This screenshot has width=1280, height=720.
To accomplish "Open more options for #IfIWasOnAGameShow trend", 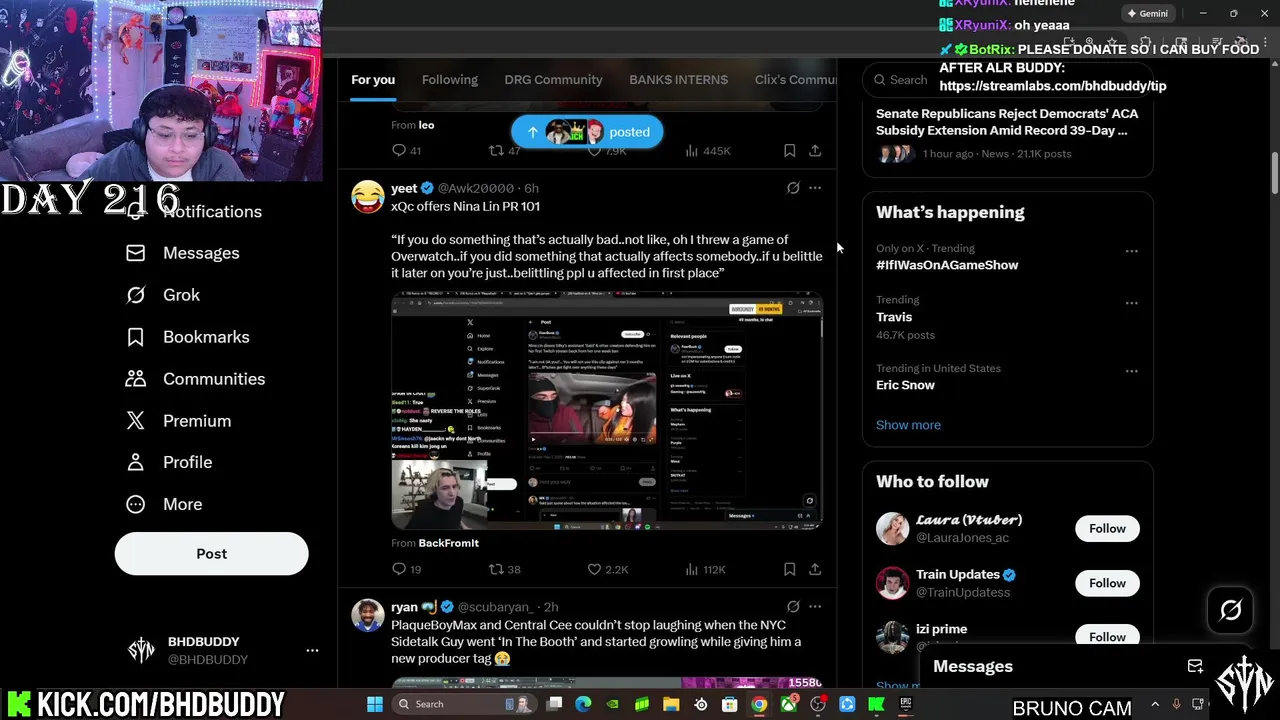I will [x=1131, y=251].
